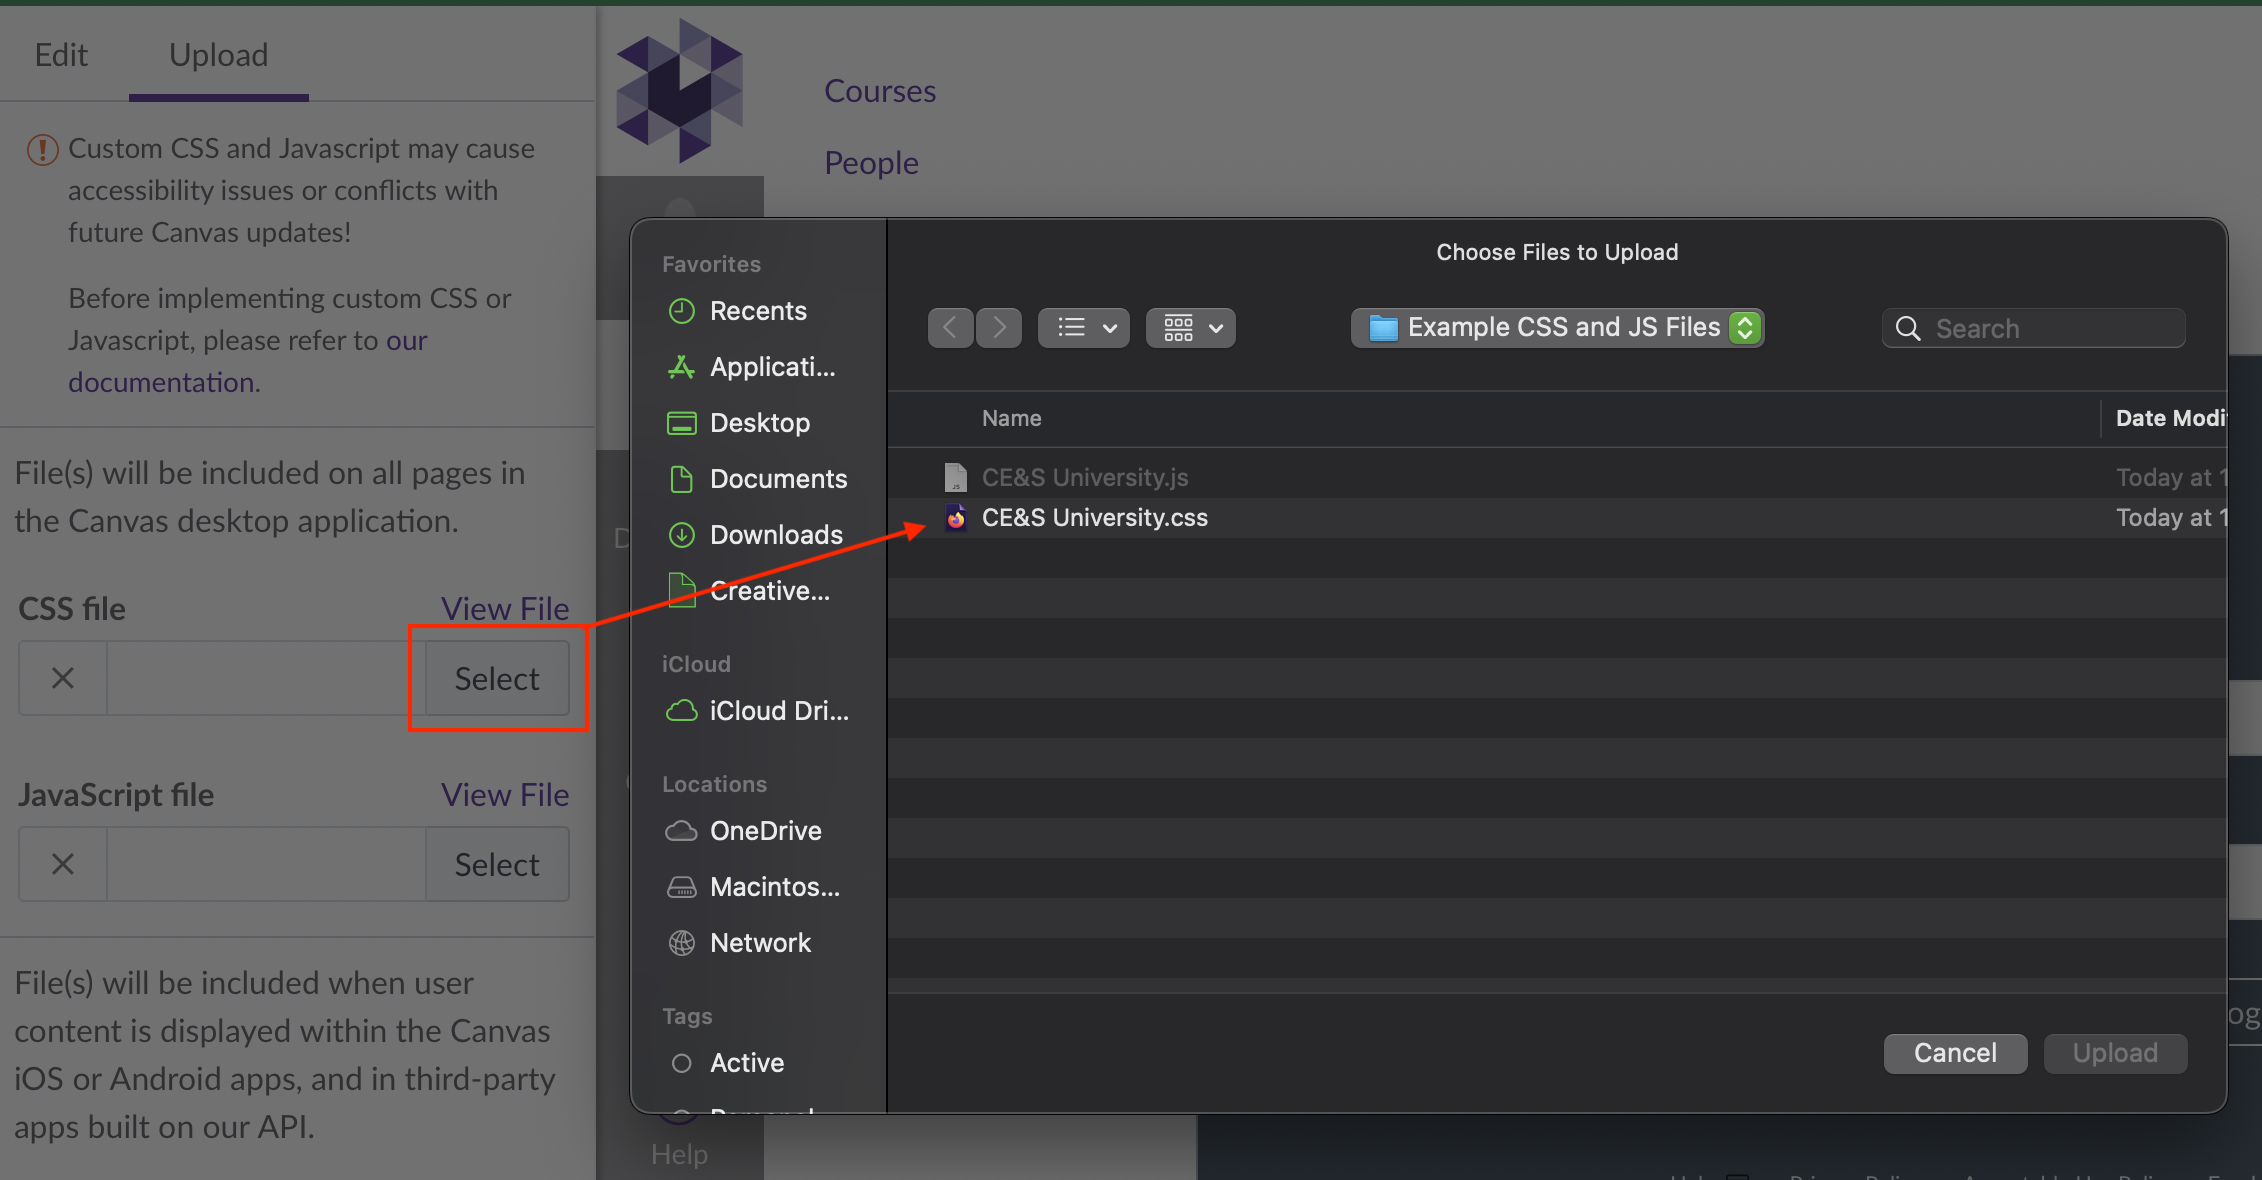
Task: Switch to the Edit tab
Action: pos(61,55)
